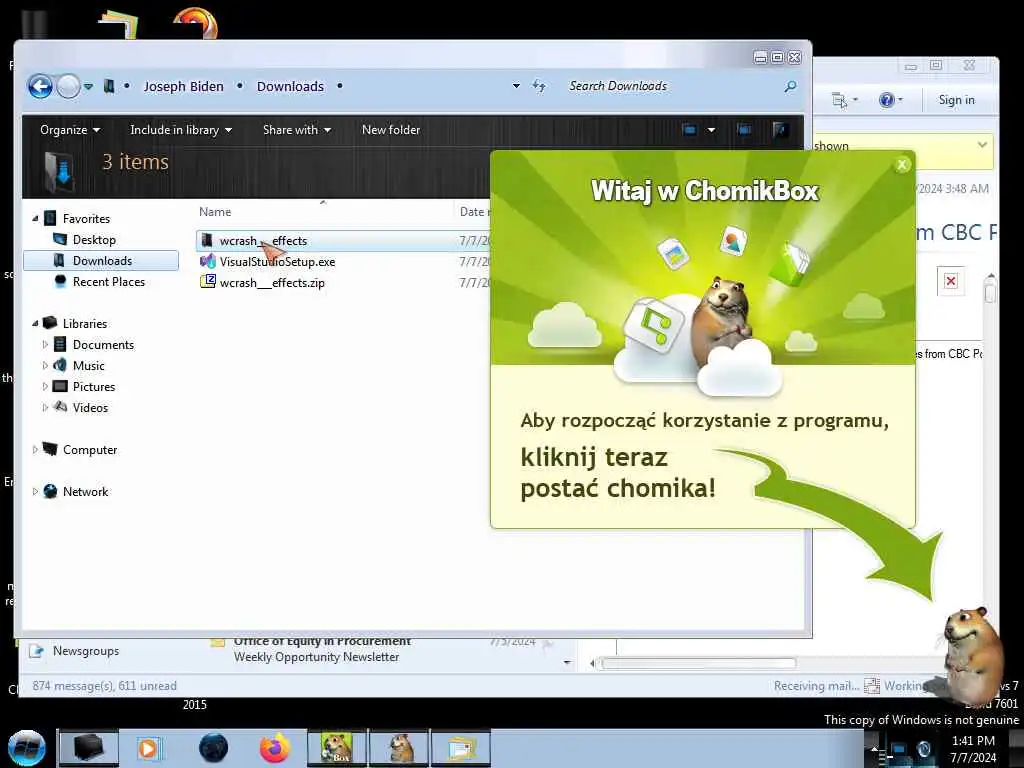Screen dimensions: 1024x768
Task: Click the wcrash__effects.zip archive icon
Action: [208, 281]
